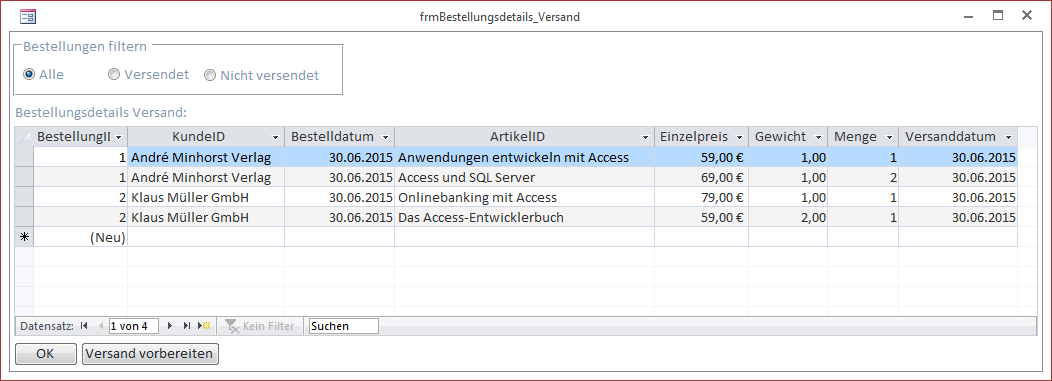Select cell 'Anwendungen entwickeln mit Access'
The image size is (1052, 381).
(525, 158)
